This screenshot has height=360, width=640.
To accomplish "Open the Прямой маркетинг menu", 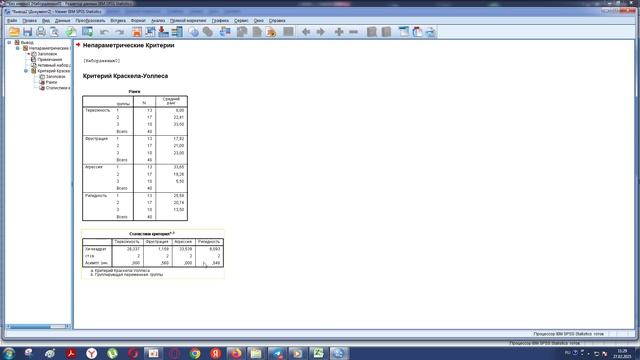I will click(x=188, y=20).
